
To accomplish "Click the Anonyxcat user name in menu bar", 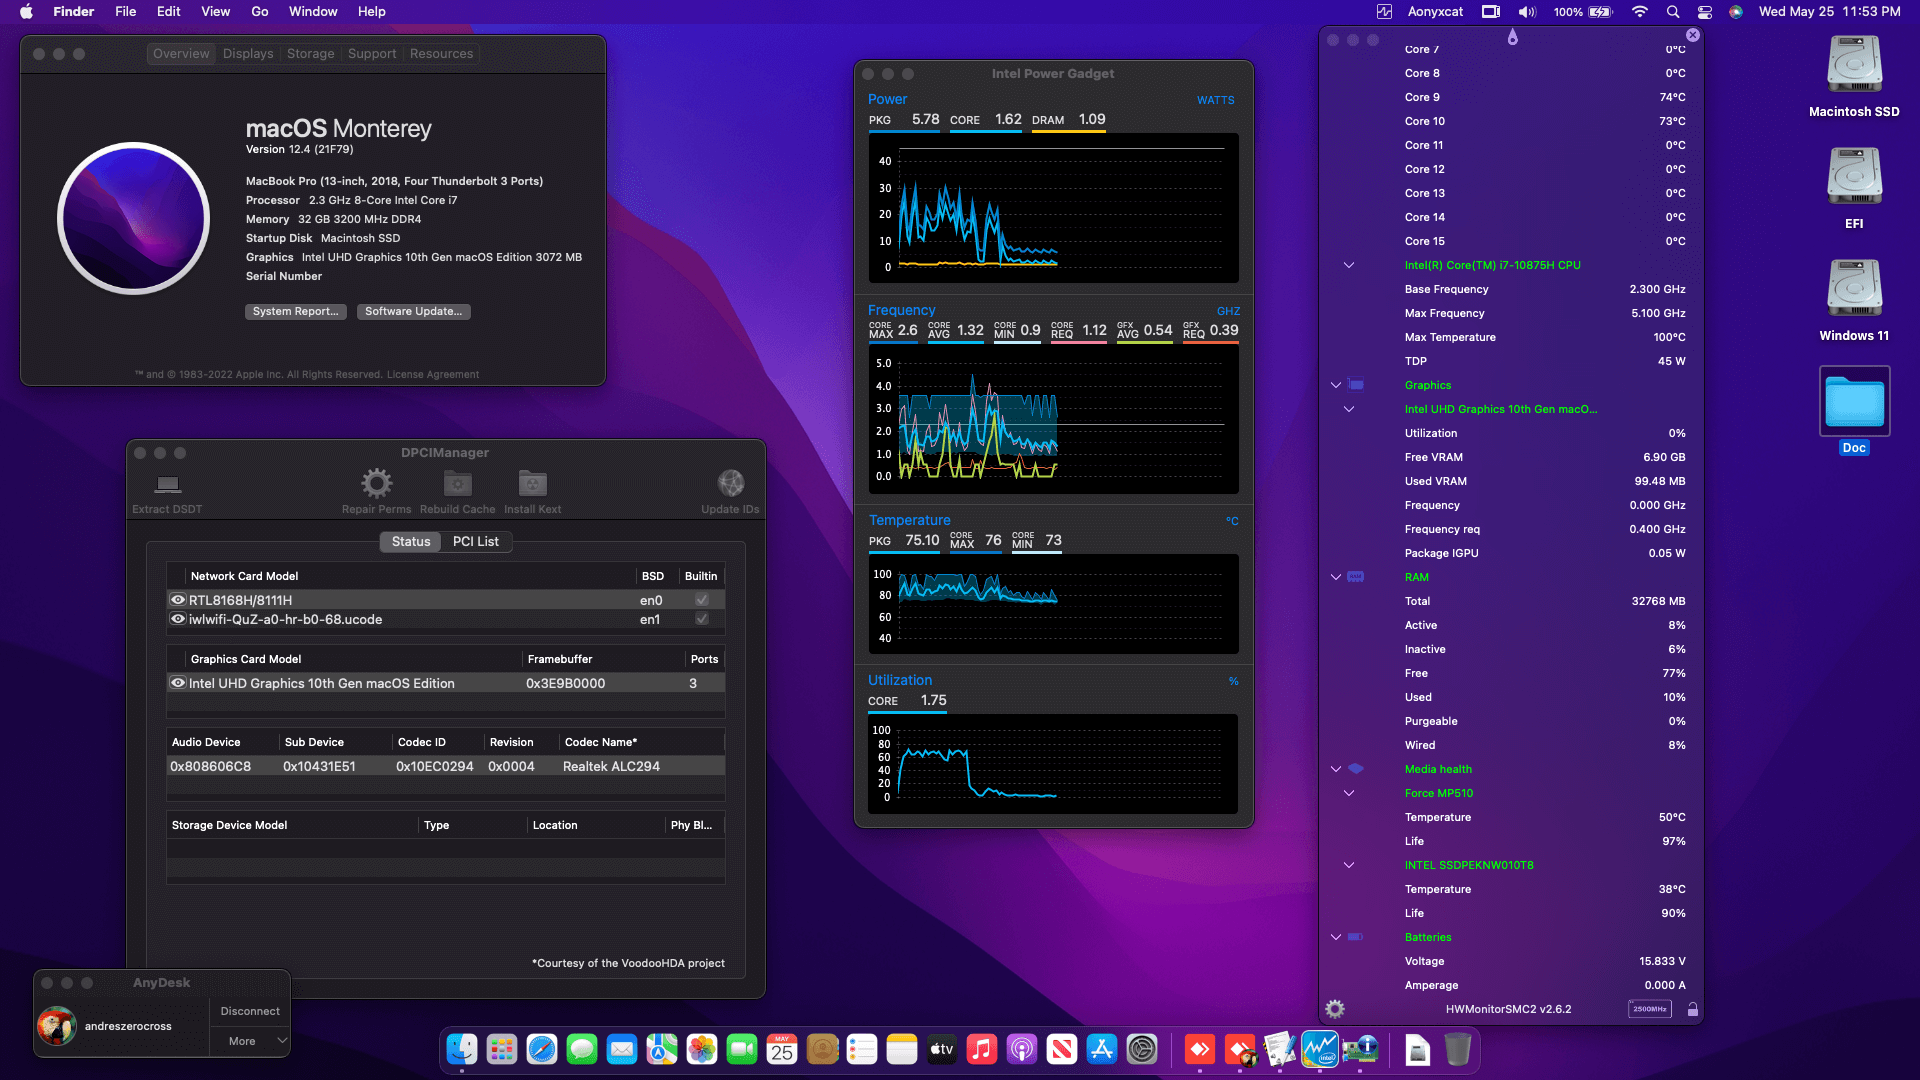I will pos(1435,12).
